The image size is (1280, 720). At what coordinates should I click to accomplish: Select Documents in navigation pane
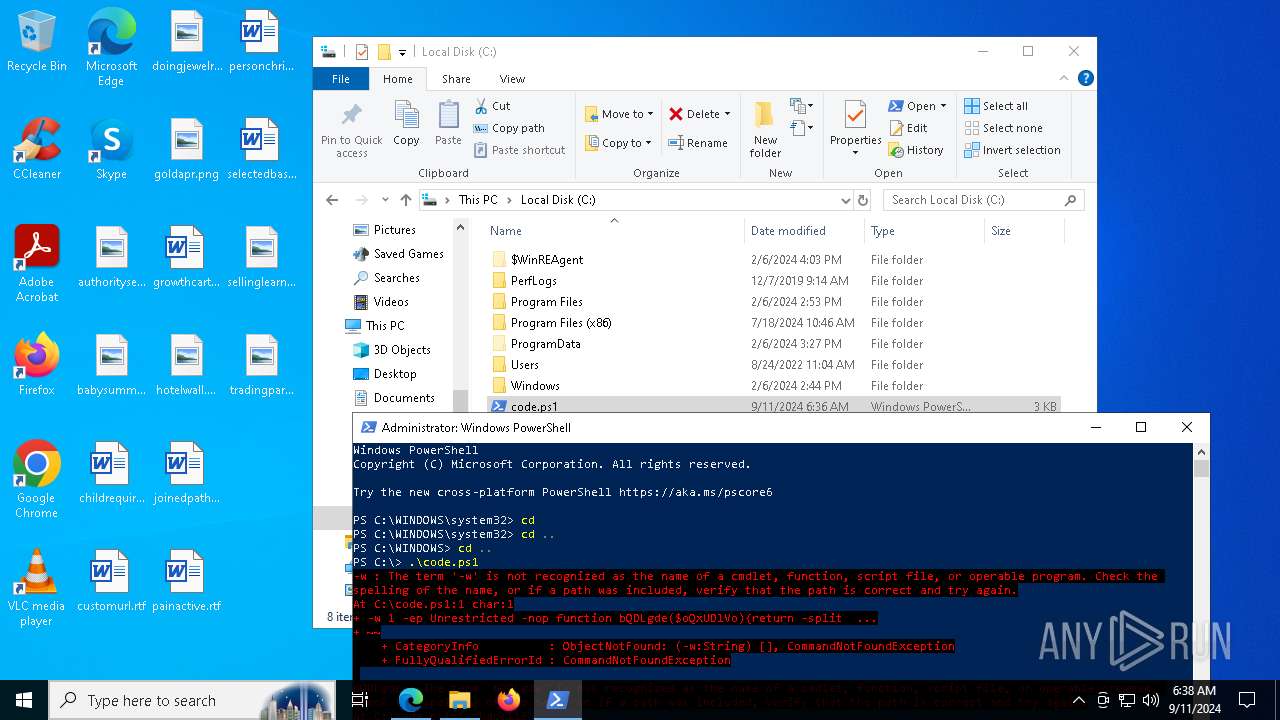pos(404,398)
